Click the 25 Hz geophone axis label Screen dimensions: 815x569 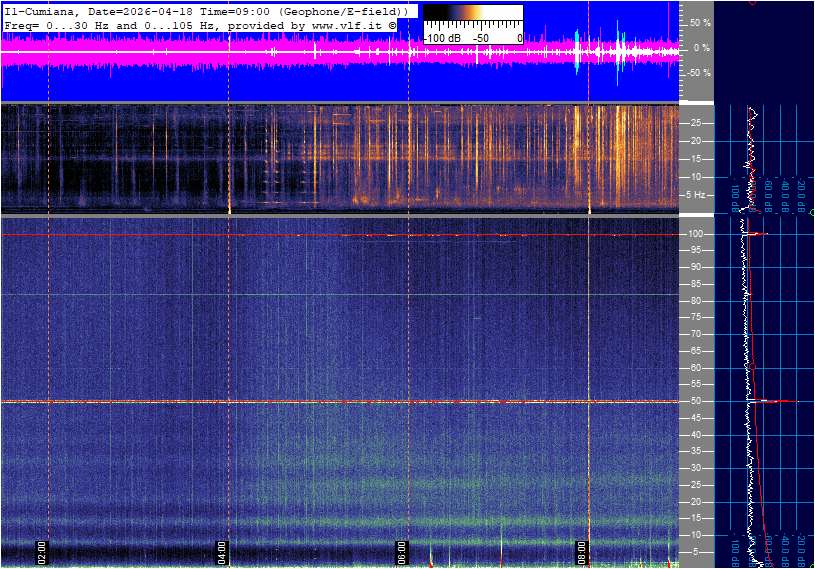pyautogui.click(x=694, y=123)
